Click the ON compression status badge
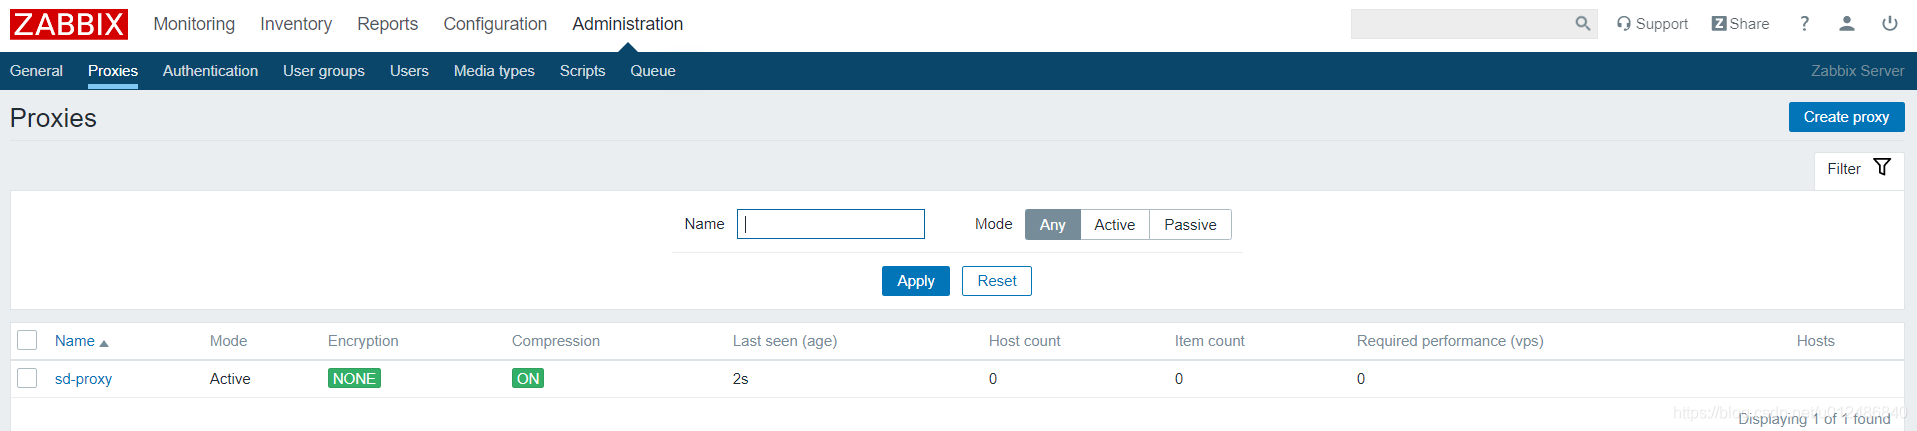Image resolution: width=1917 pixels, height=431 pixels. click(528, 378)
